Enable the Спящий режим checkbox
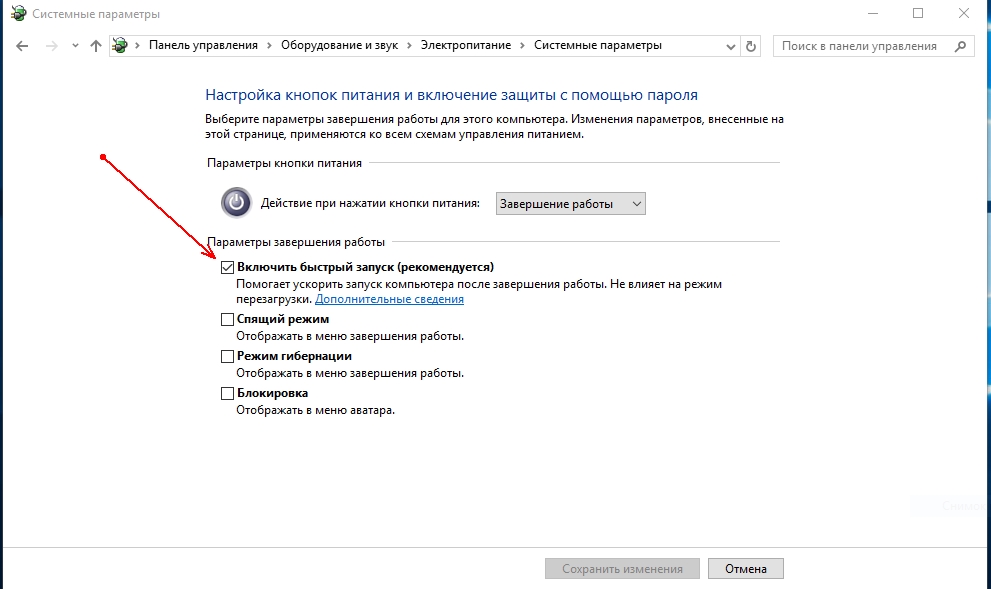Image resolution: width=991 pixels, height=589 pixels. (x=227, y=320)
